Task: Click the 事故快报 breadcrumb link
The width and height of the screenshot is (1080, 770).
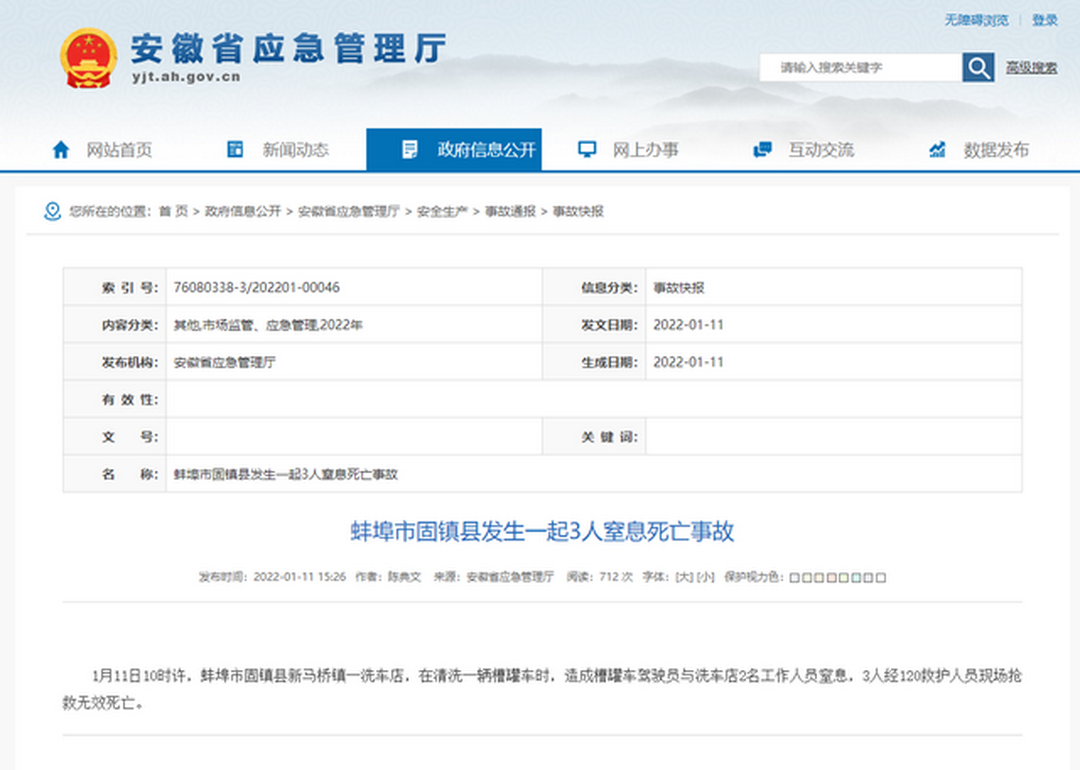Action: click(578, 211)
